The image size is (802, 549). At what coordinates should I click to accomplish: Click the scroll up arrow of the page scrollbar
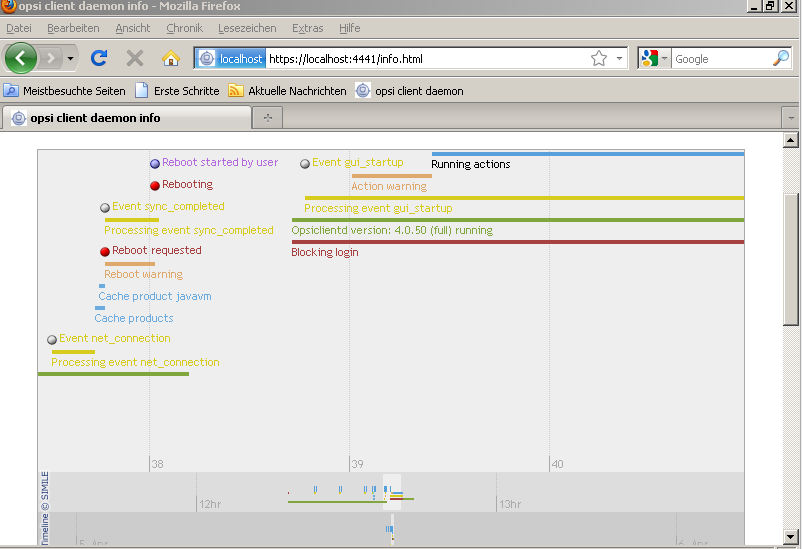tap(791, 140)
